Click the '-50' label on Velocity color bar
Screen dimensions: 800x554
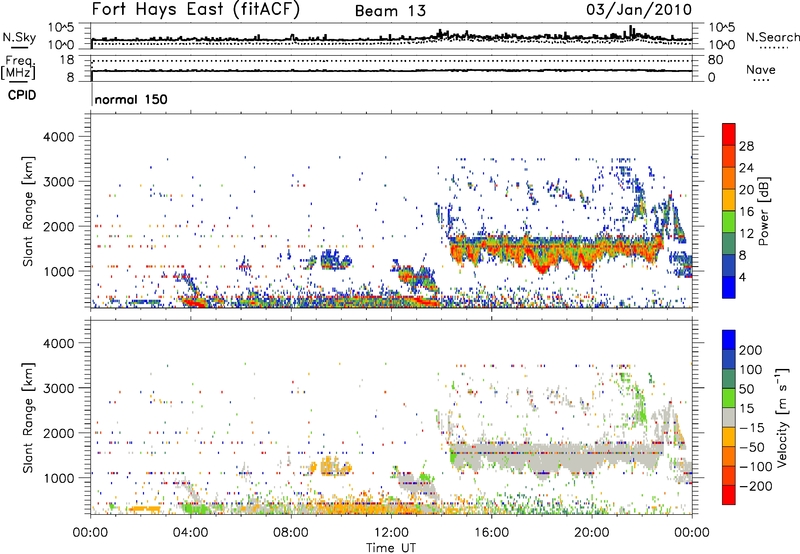(x=752, y=447)
